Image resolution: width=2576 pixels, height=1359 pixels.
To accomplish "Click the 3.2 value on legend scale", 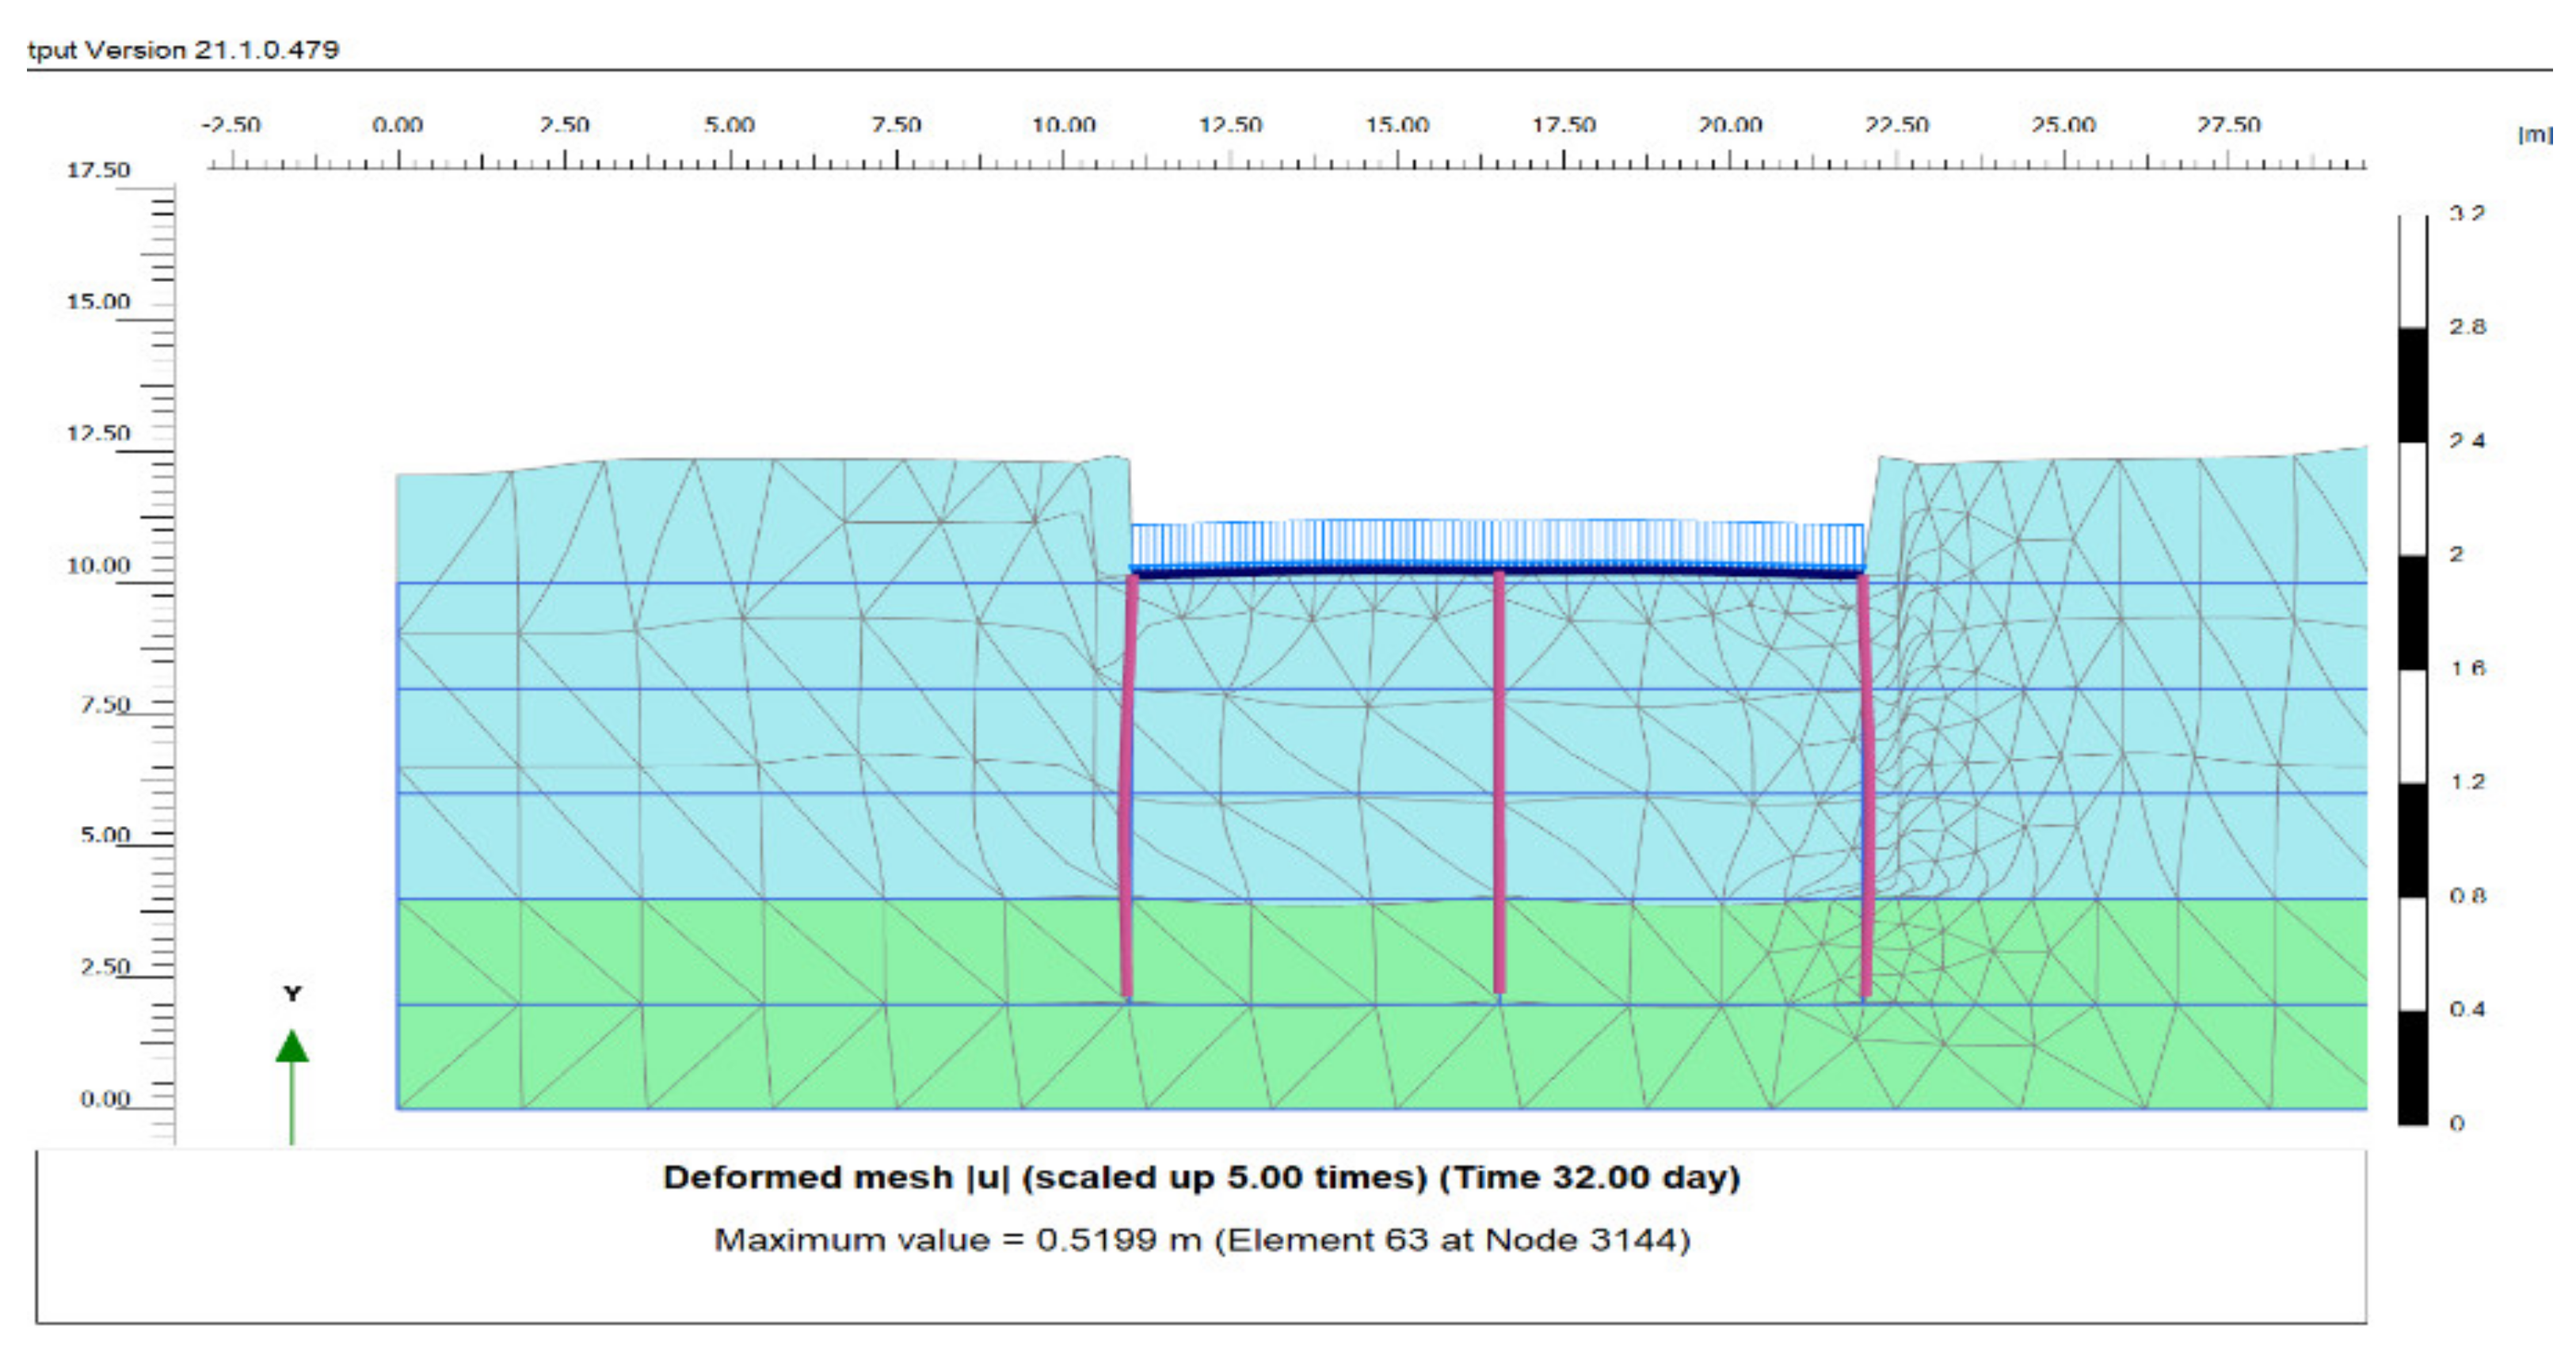I will [2467, 213].
